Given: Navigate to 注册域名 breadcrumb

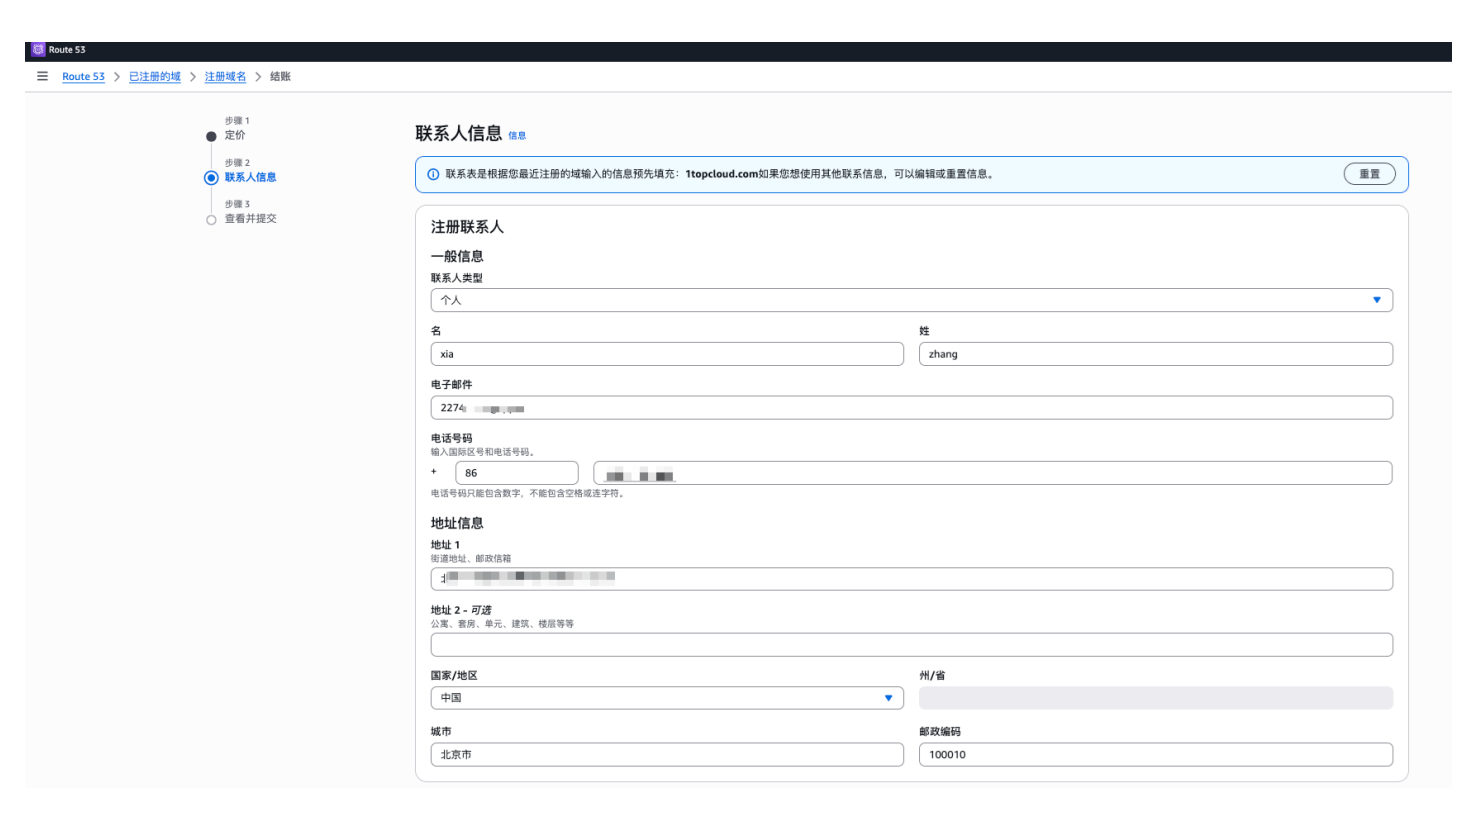Looking at the screenshot, I should 225,77.
